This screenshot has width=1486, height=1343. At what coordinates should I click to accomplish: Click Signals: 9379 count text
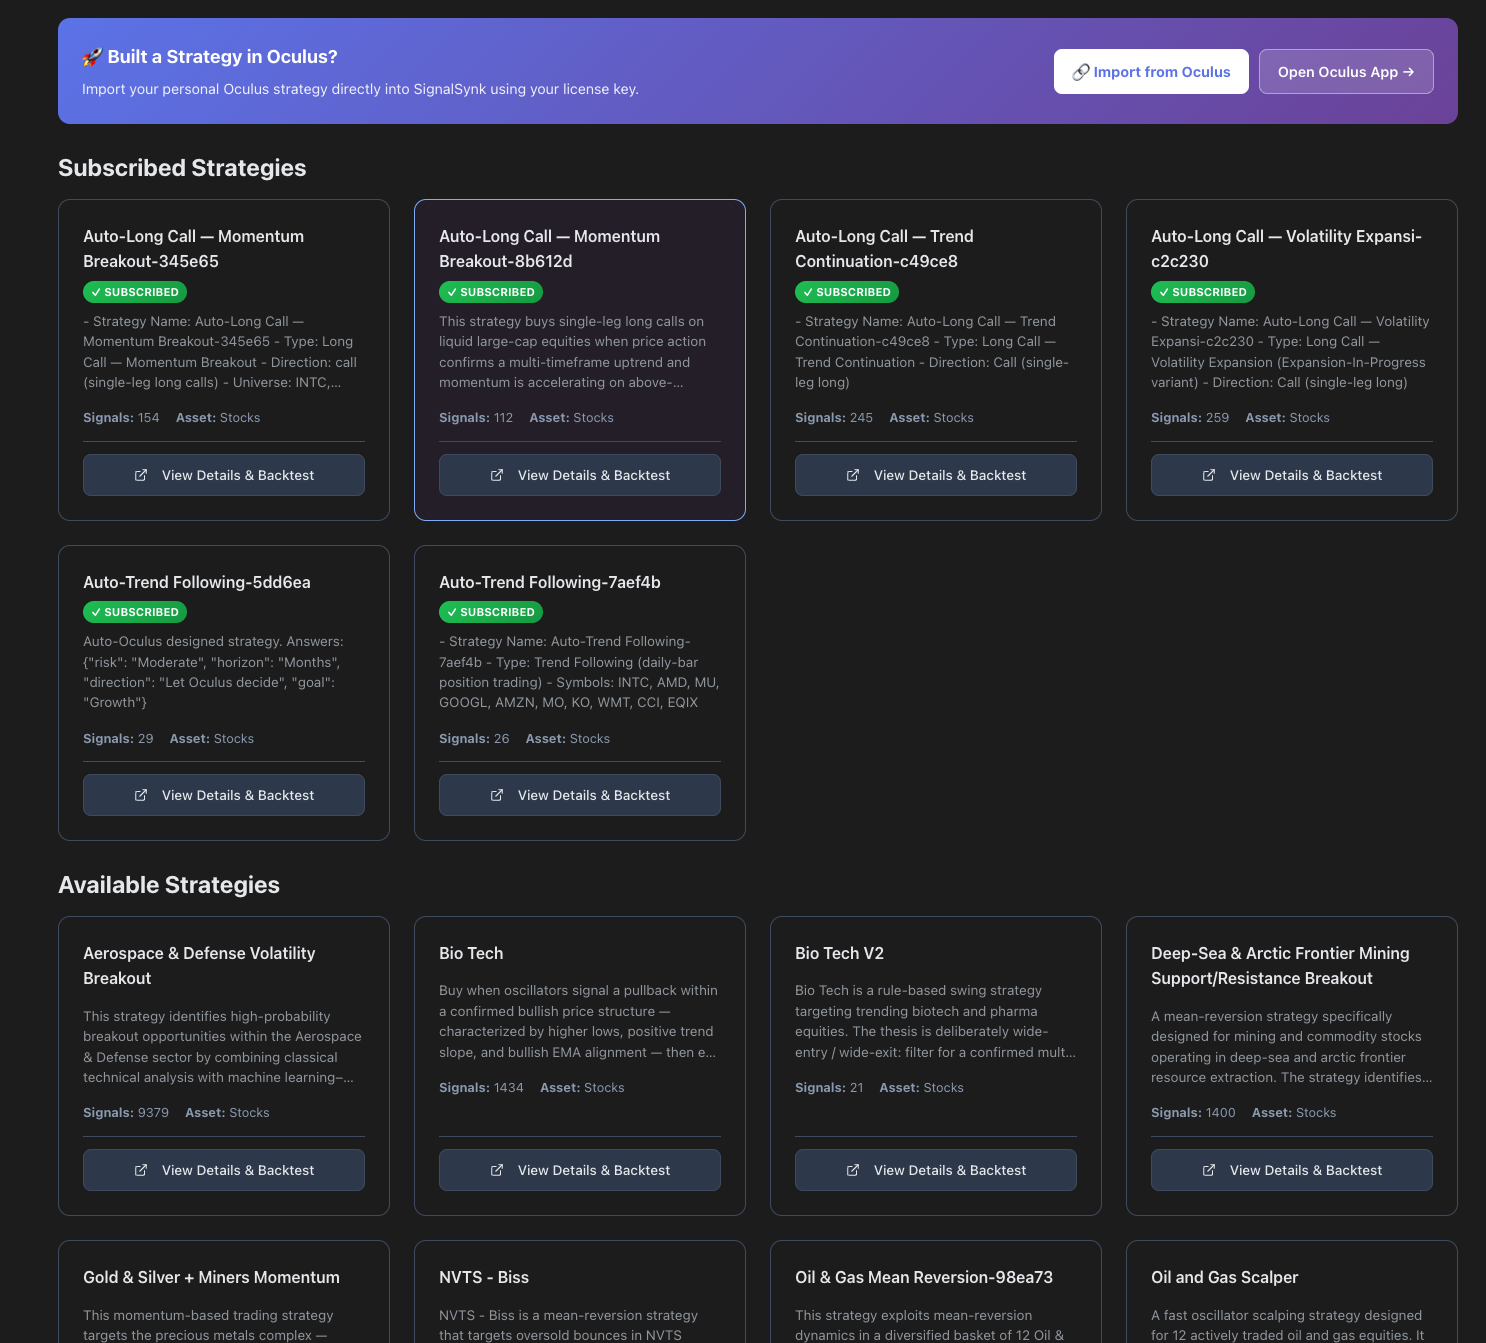coord(126,1113)
